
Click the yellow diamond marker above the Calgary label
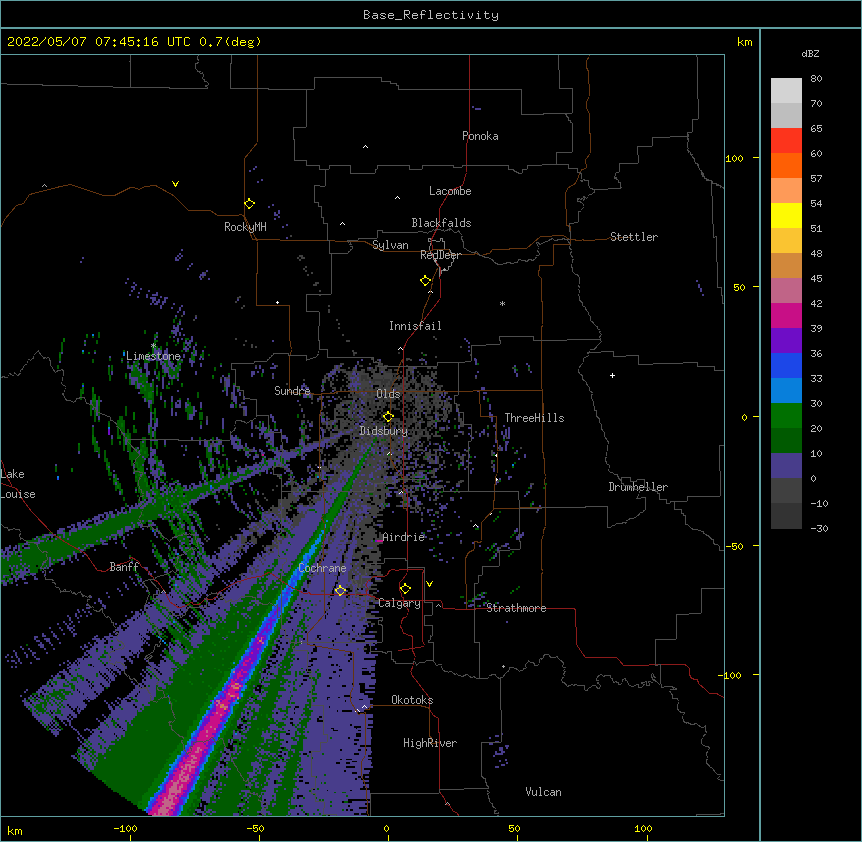pos(405,589)
